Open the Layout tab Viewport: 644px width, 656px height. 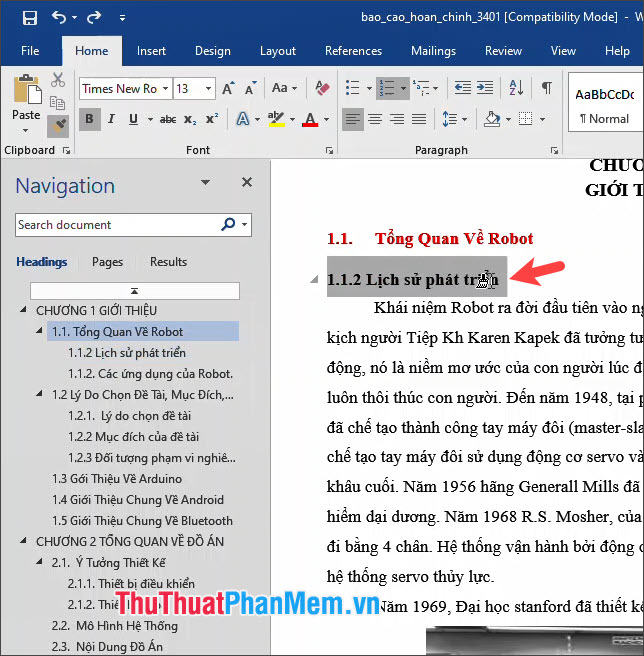(278, 51)
